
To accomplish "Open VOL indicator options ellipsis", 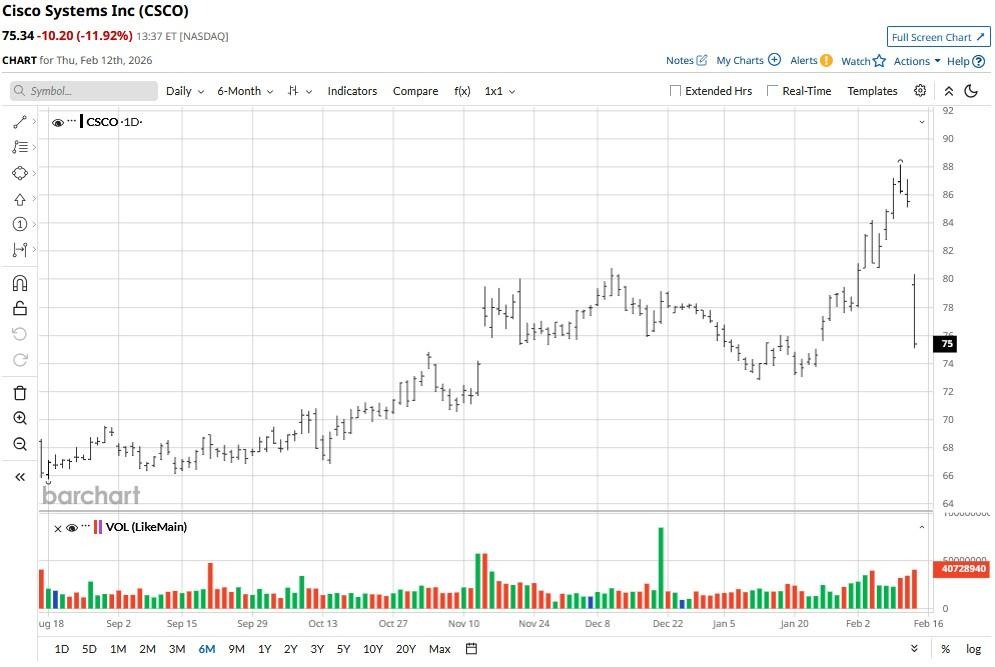I will click(x=86, y=526).
